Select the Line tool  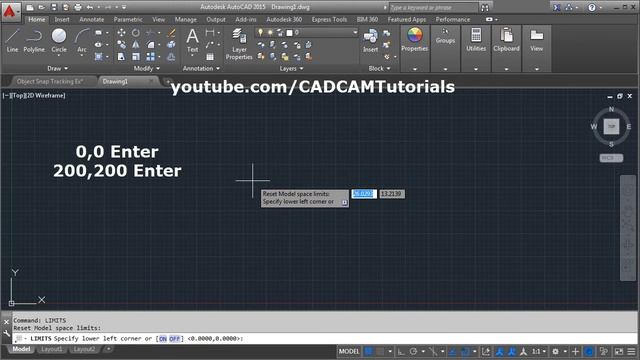pos(12,41)
